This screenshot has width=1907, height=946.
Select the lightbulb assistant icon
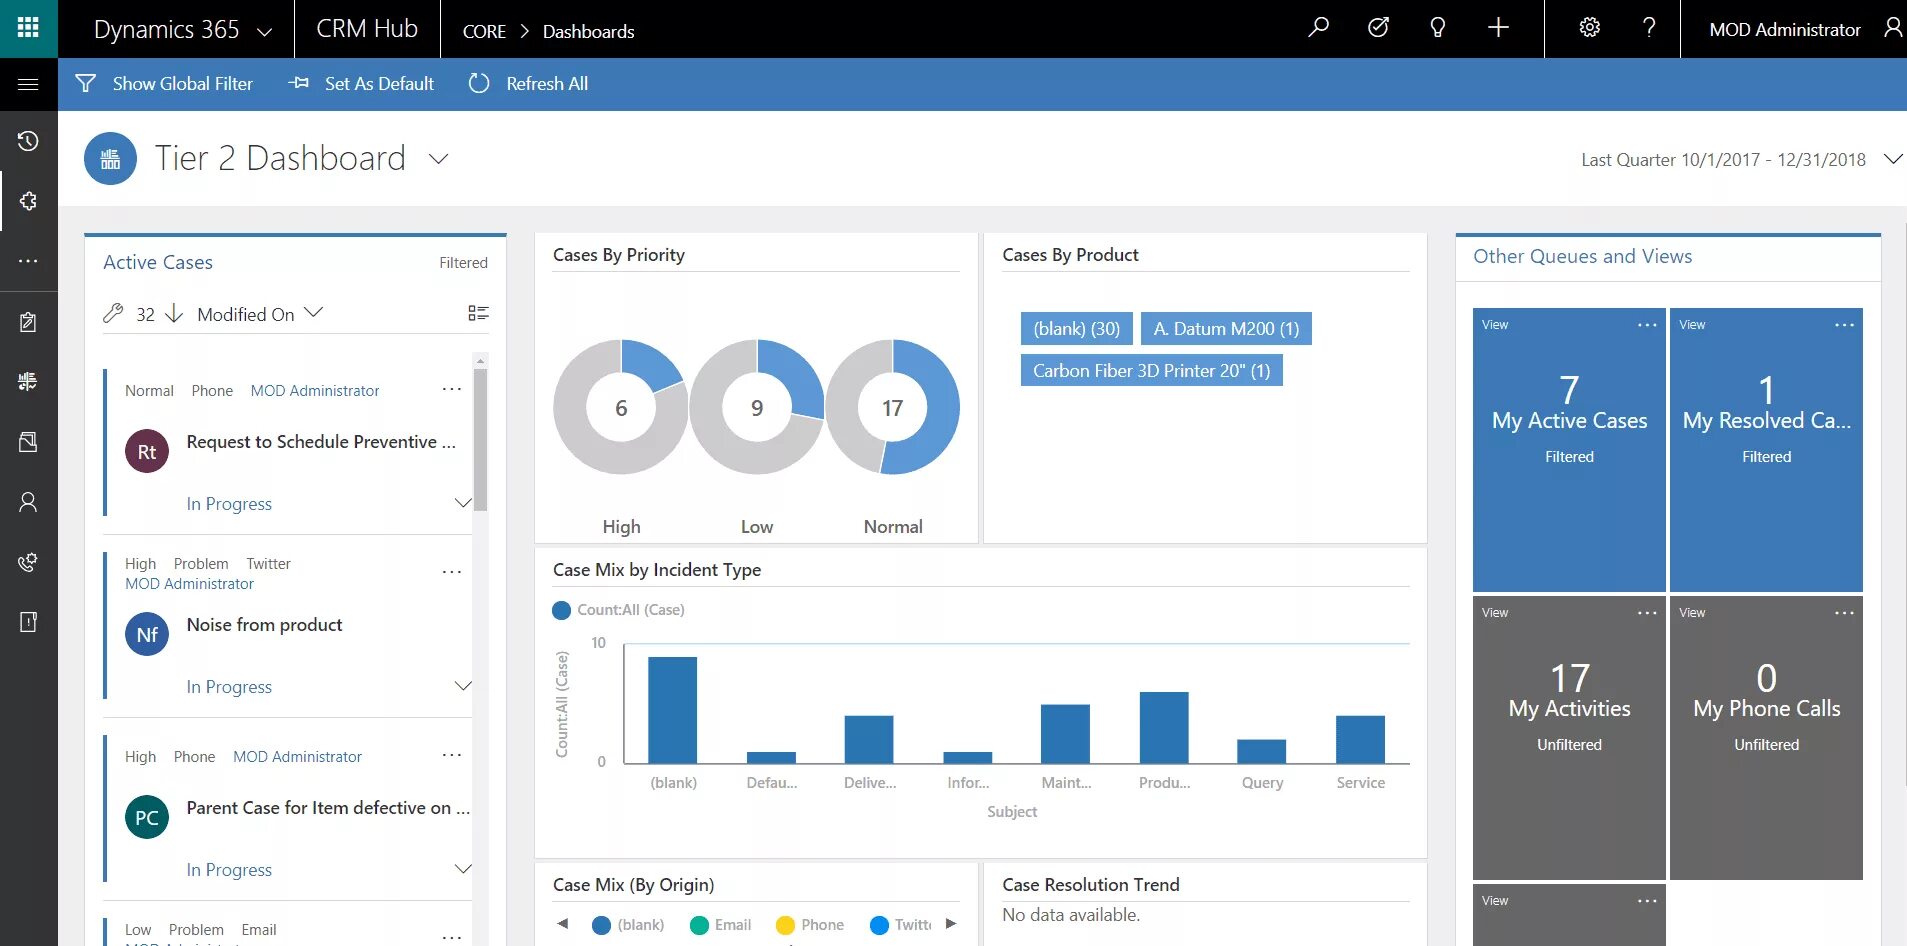(x=1438, y=28)
